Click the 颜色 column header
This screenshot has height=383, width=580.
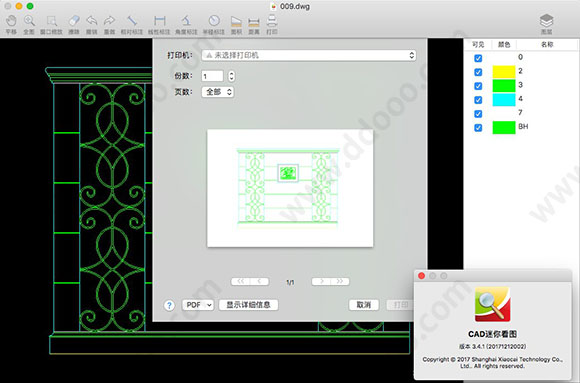504,45
